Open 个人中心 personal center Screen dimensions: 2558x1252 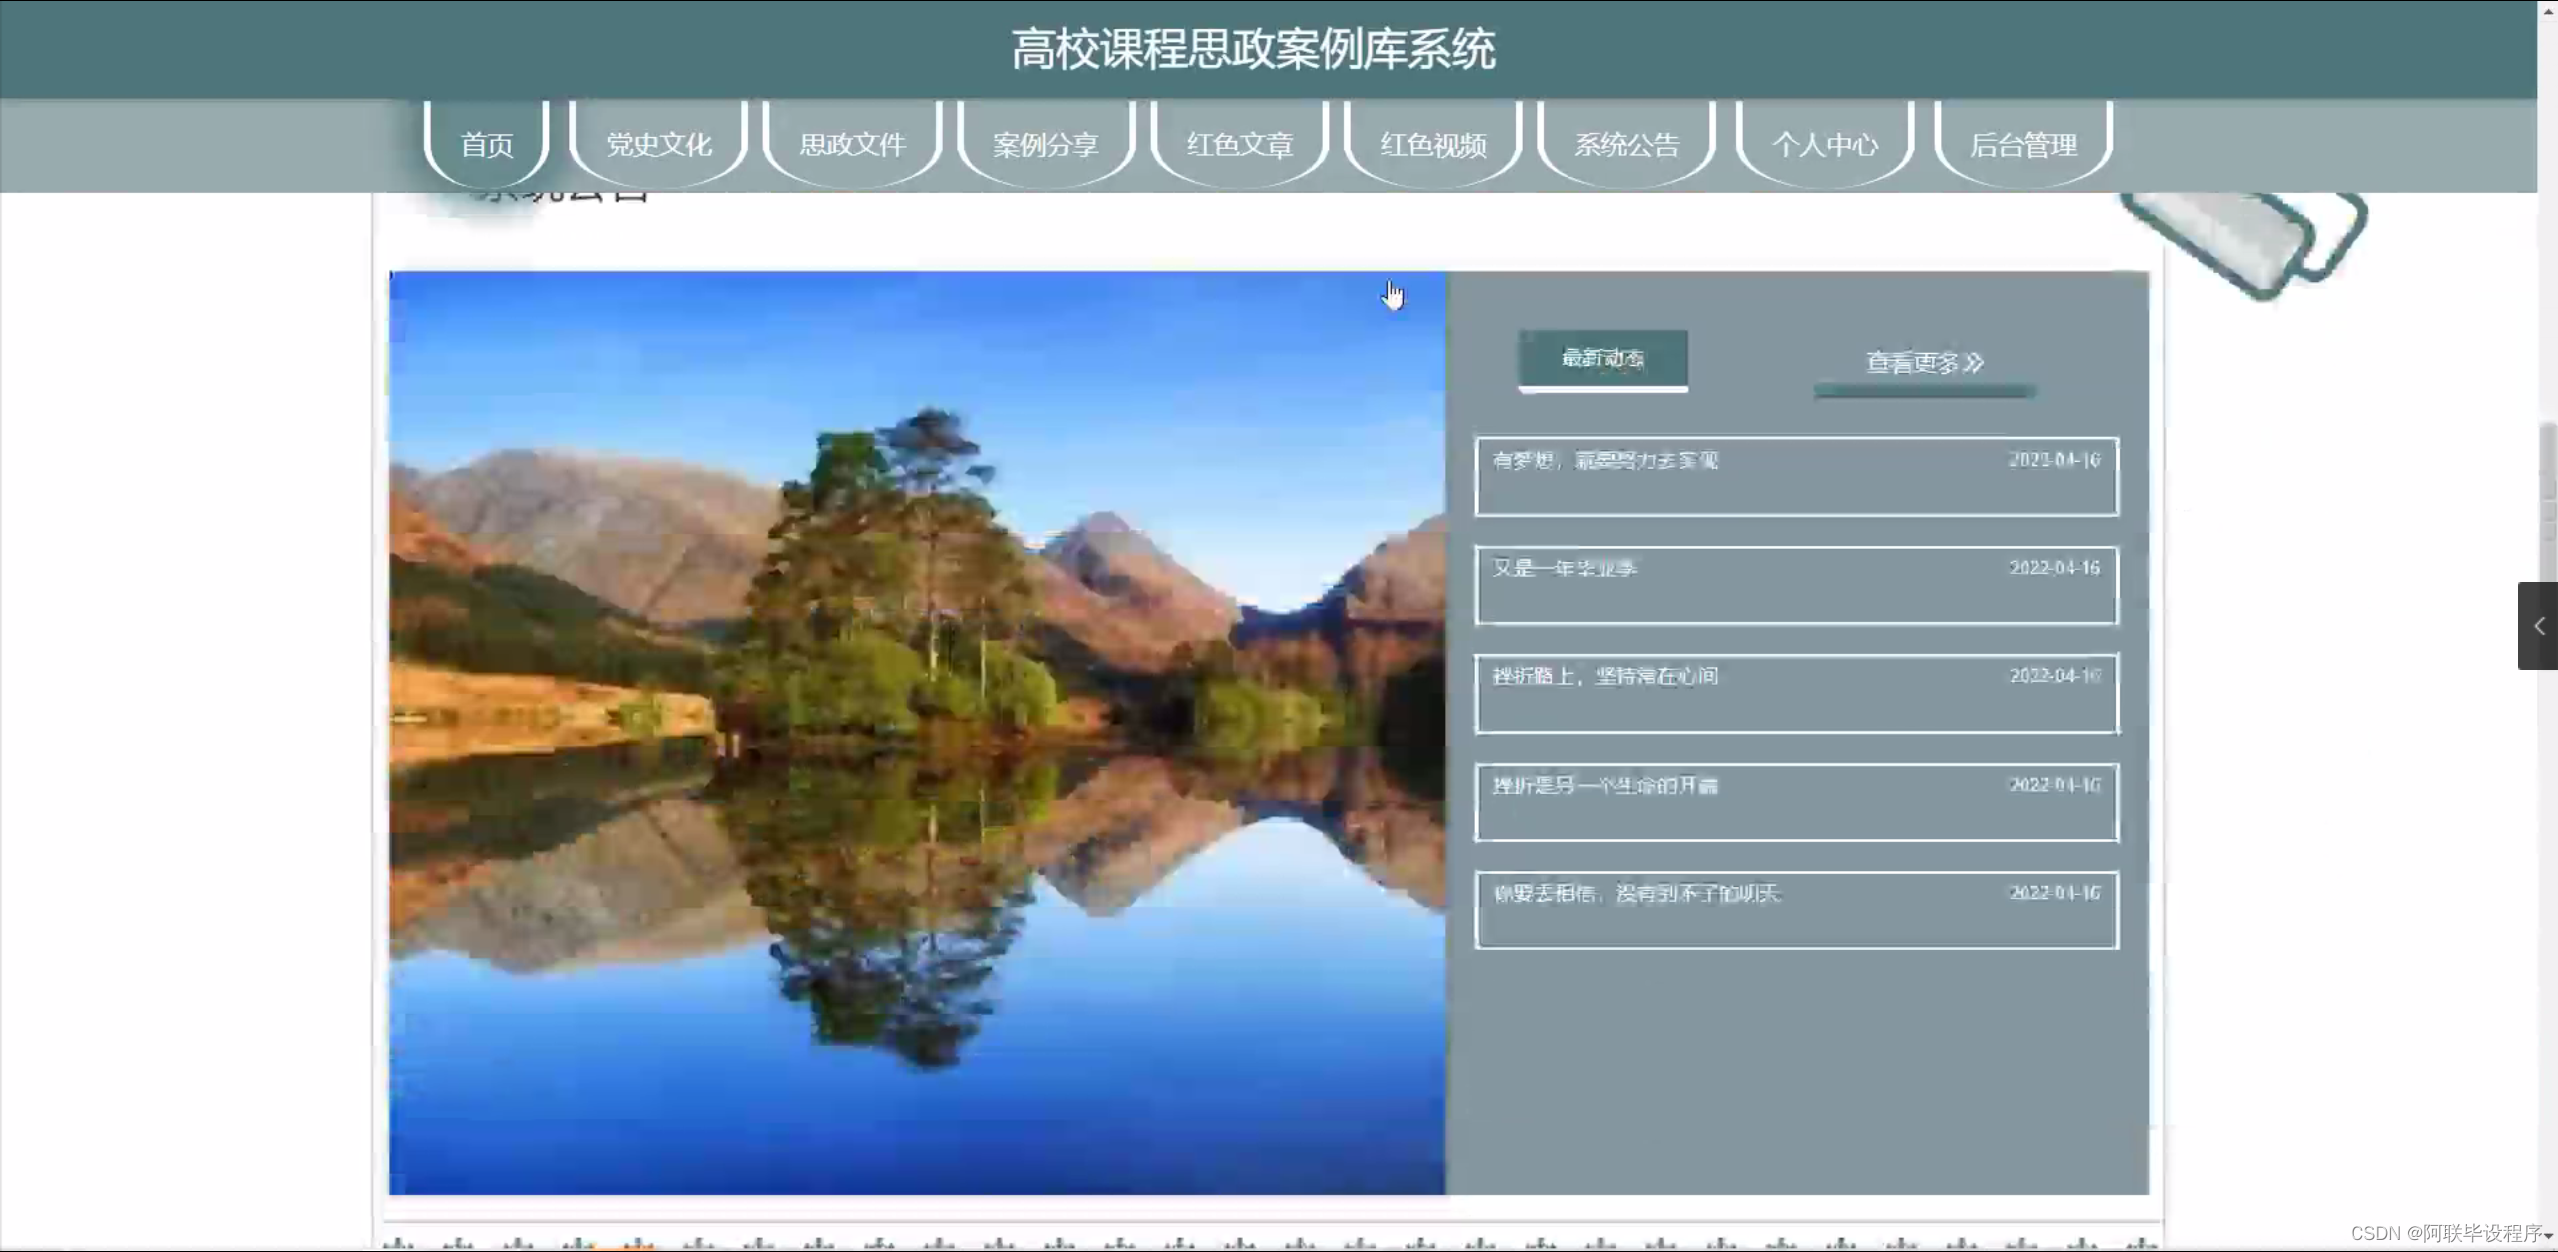click(1824, 145)
